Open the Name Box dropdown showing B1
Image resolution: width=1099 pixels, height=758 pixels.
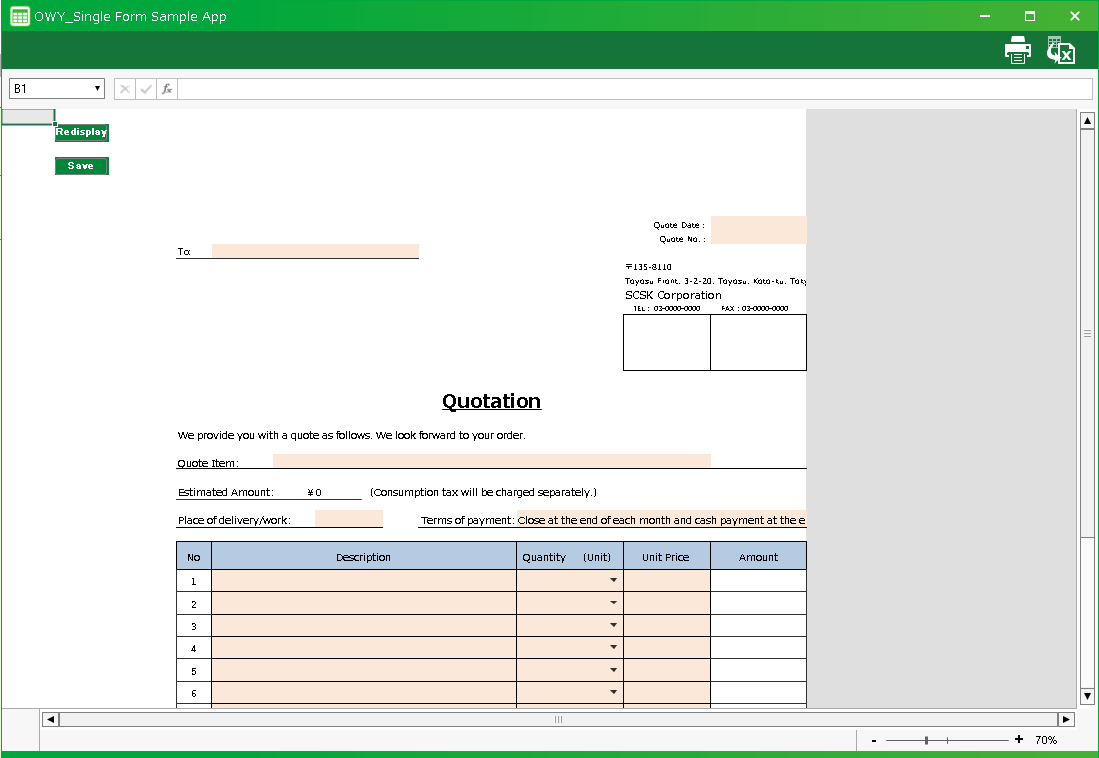point(97,89)
